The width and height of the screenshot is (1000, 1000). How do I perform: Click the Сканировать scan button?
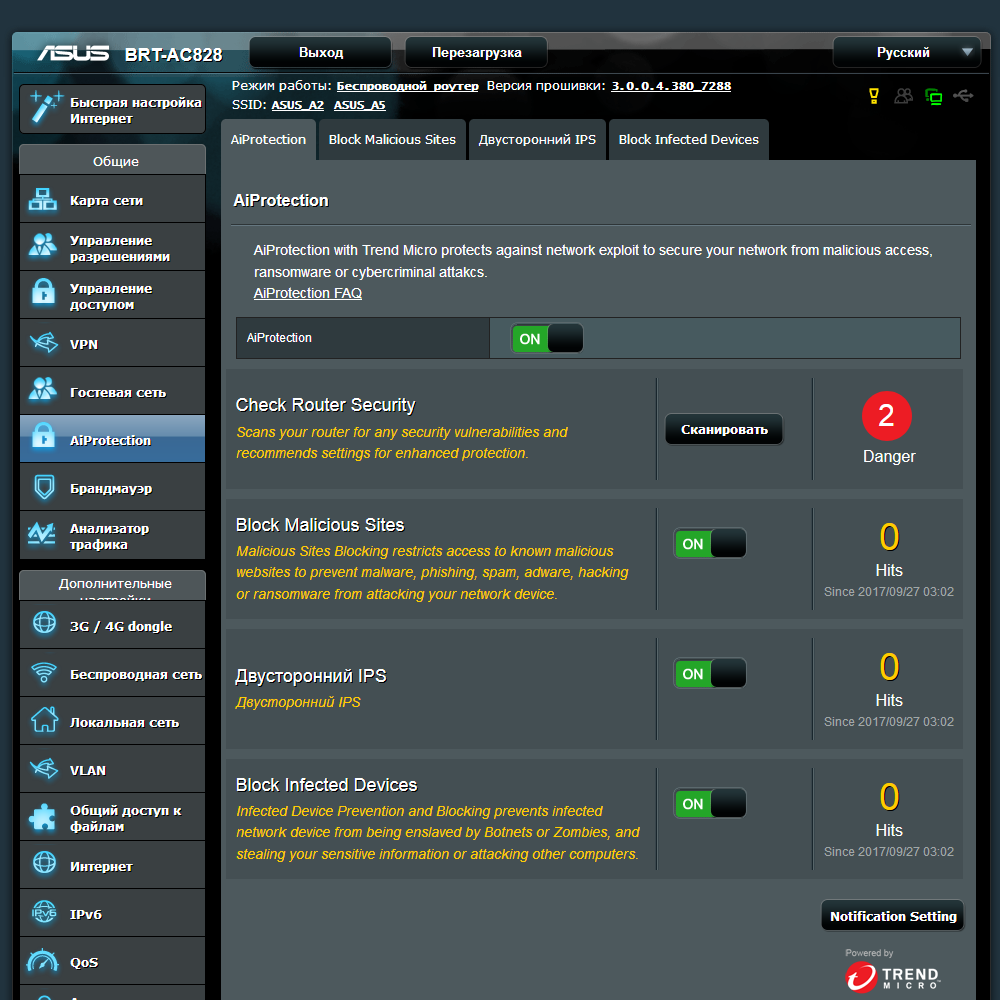tap(724, 430)
